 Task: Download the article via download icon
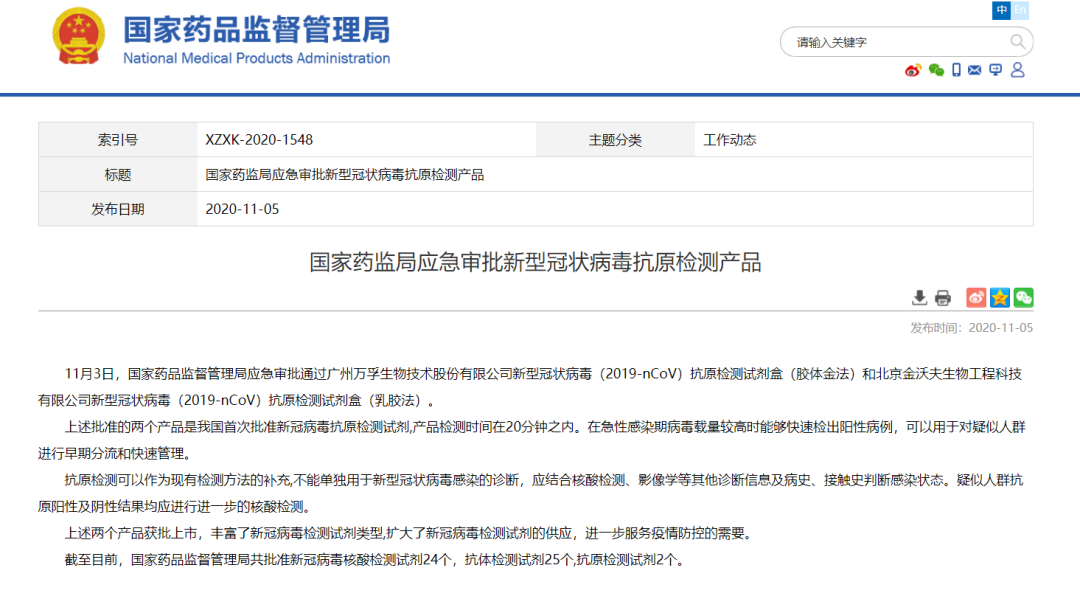point(919,298)
